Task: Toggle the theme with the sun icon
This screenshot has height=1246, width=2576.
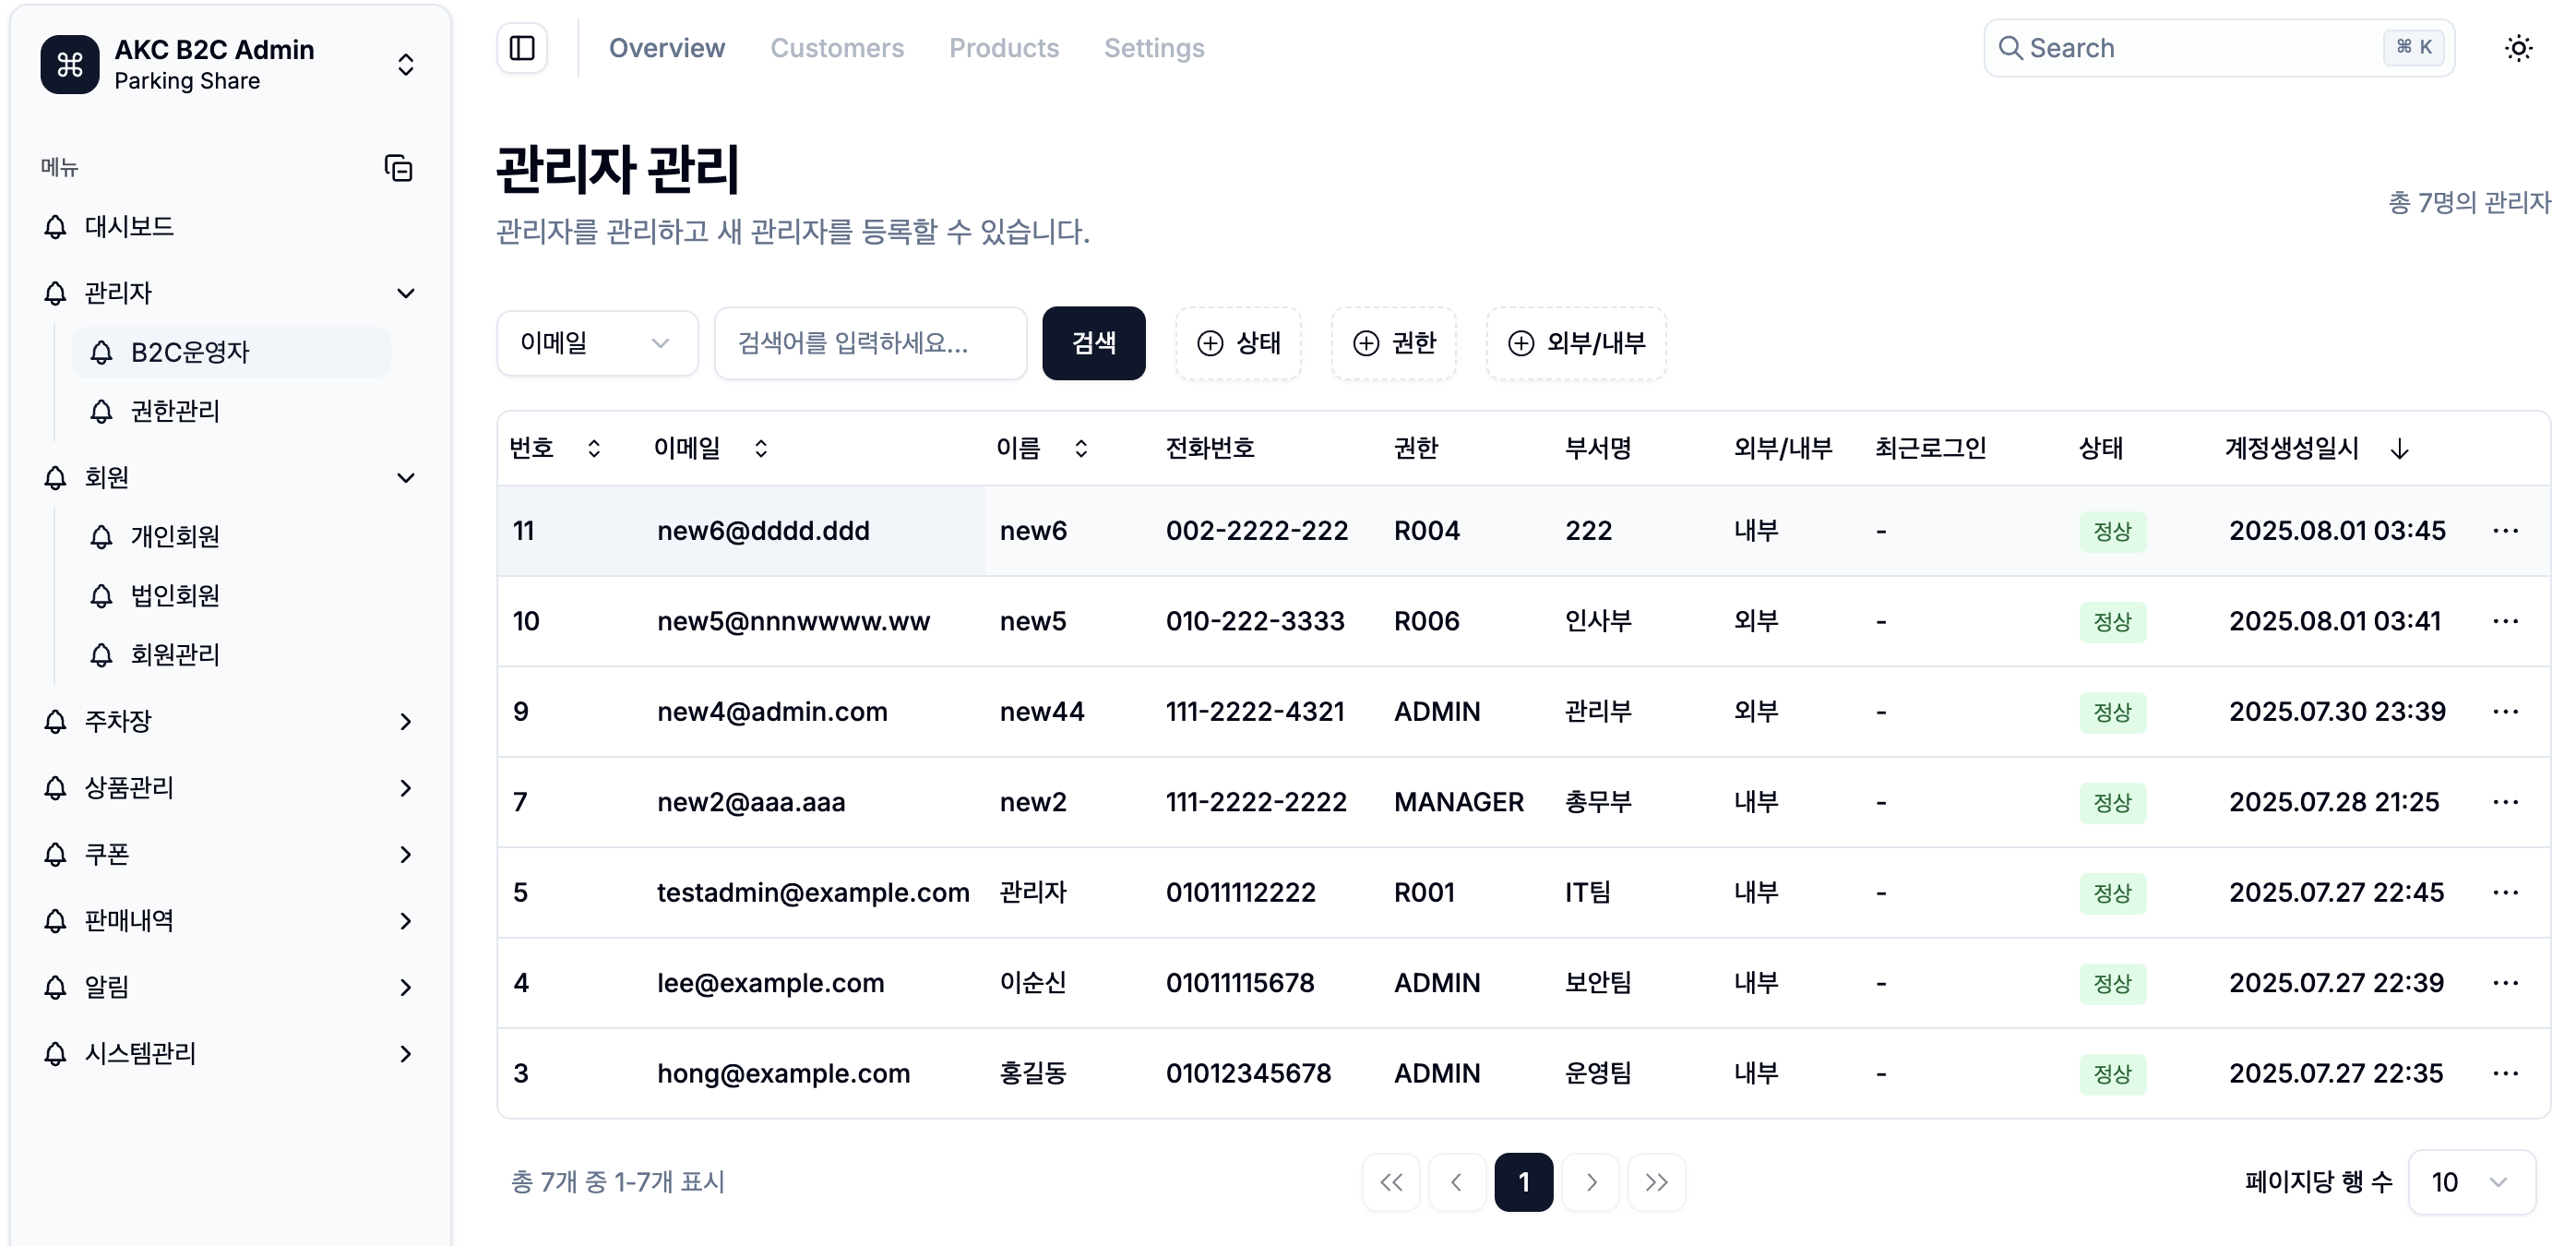Action: [2520, 47]
